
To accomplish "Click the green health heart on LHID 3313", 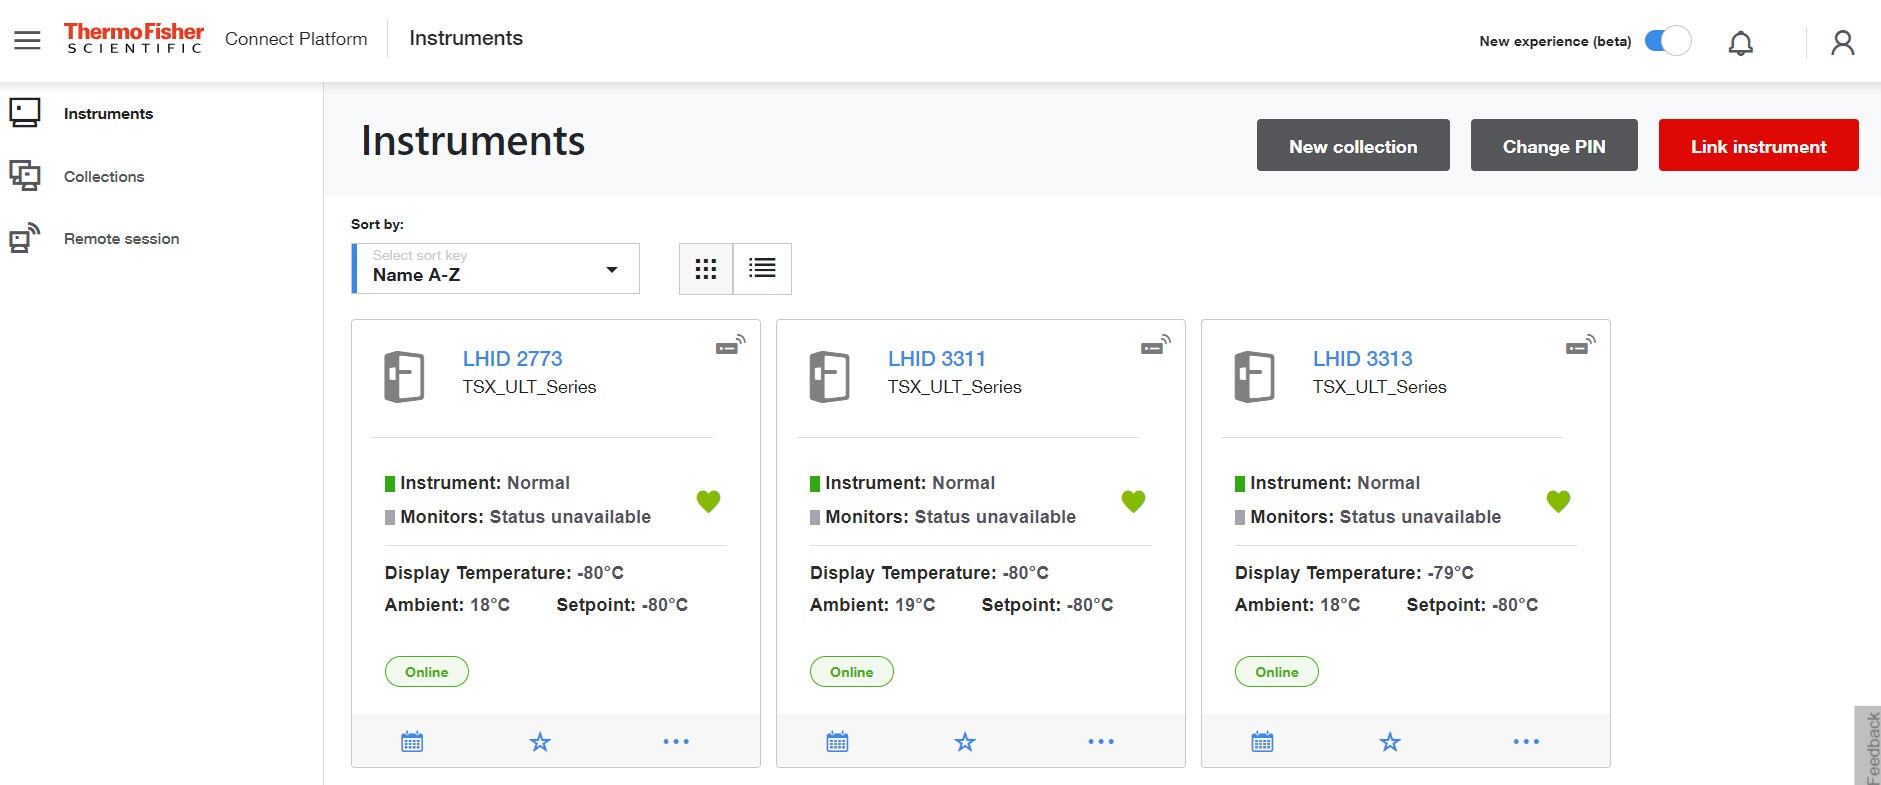I will click(1558, 501).
